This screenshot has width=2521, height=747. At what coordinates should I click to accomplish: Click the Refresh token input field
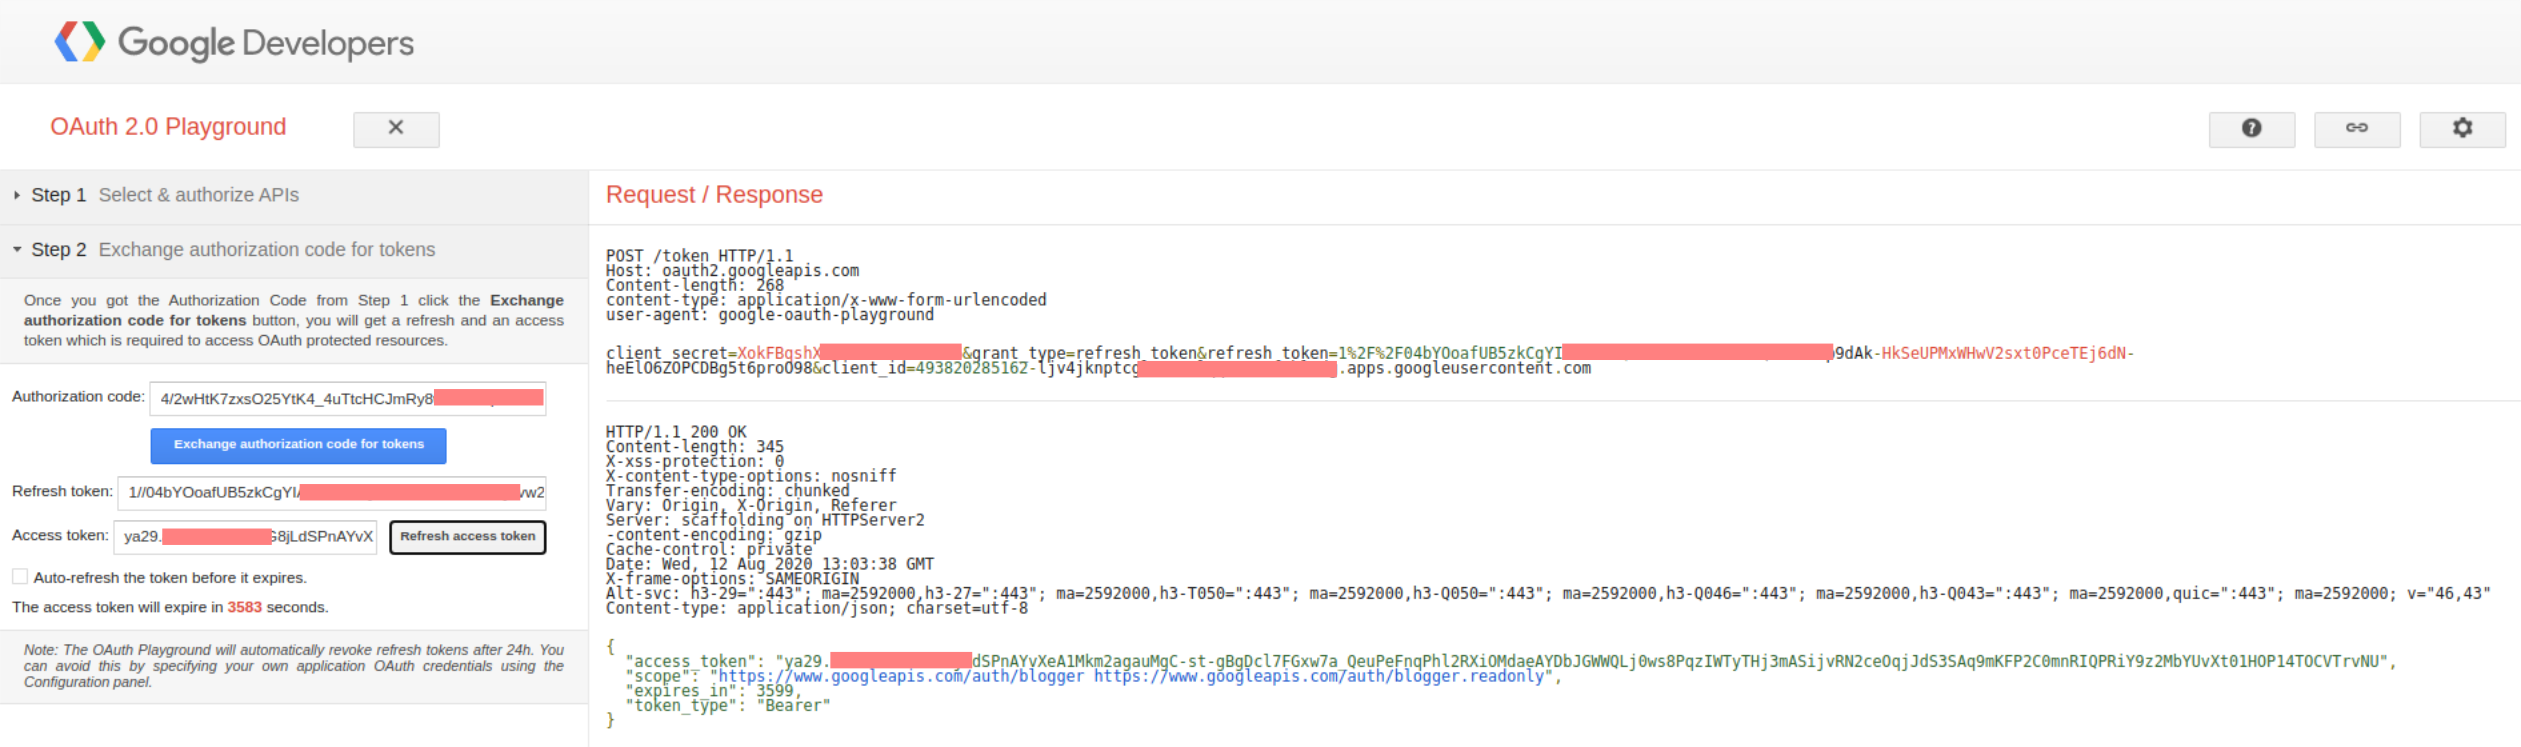point(332,493)
